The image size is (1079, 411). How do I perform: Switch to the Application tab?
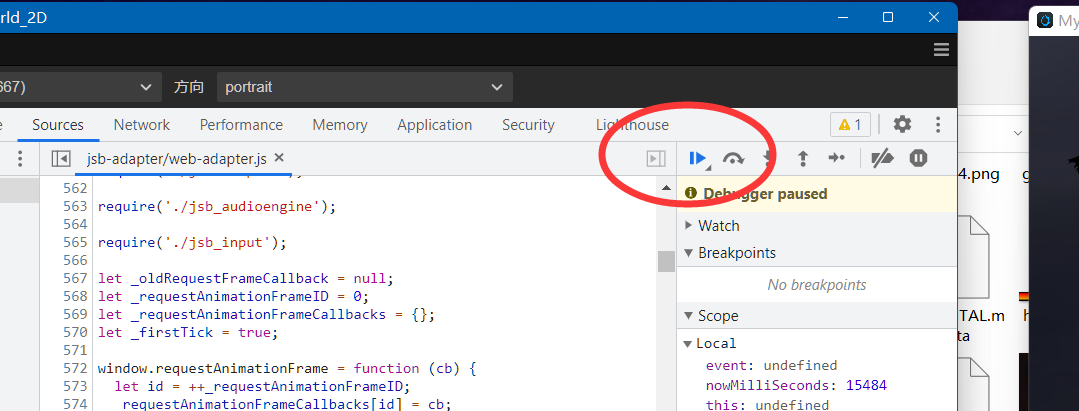[x=435, y=125]
